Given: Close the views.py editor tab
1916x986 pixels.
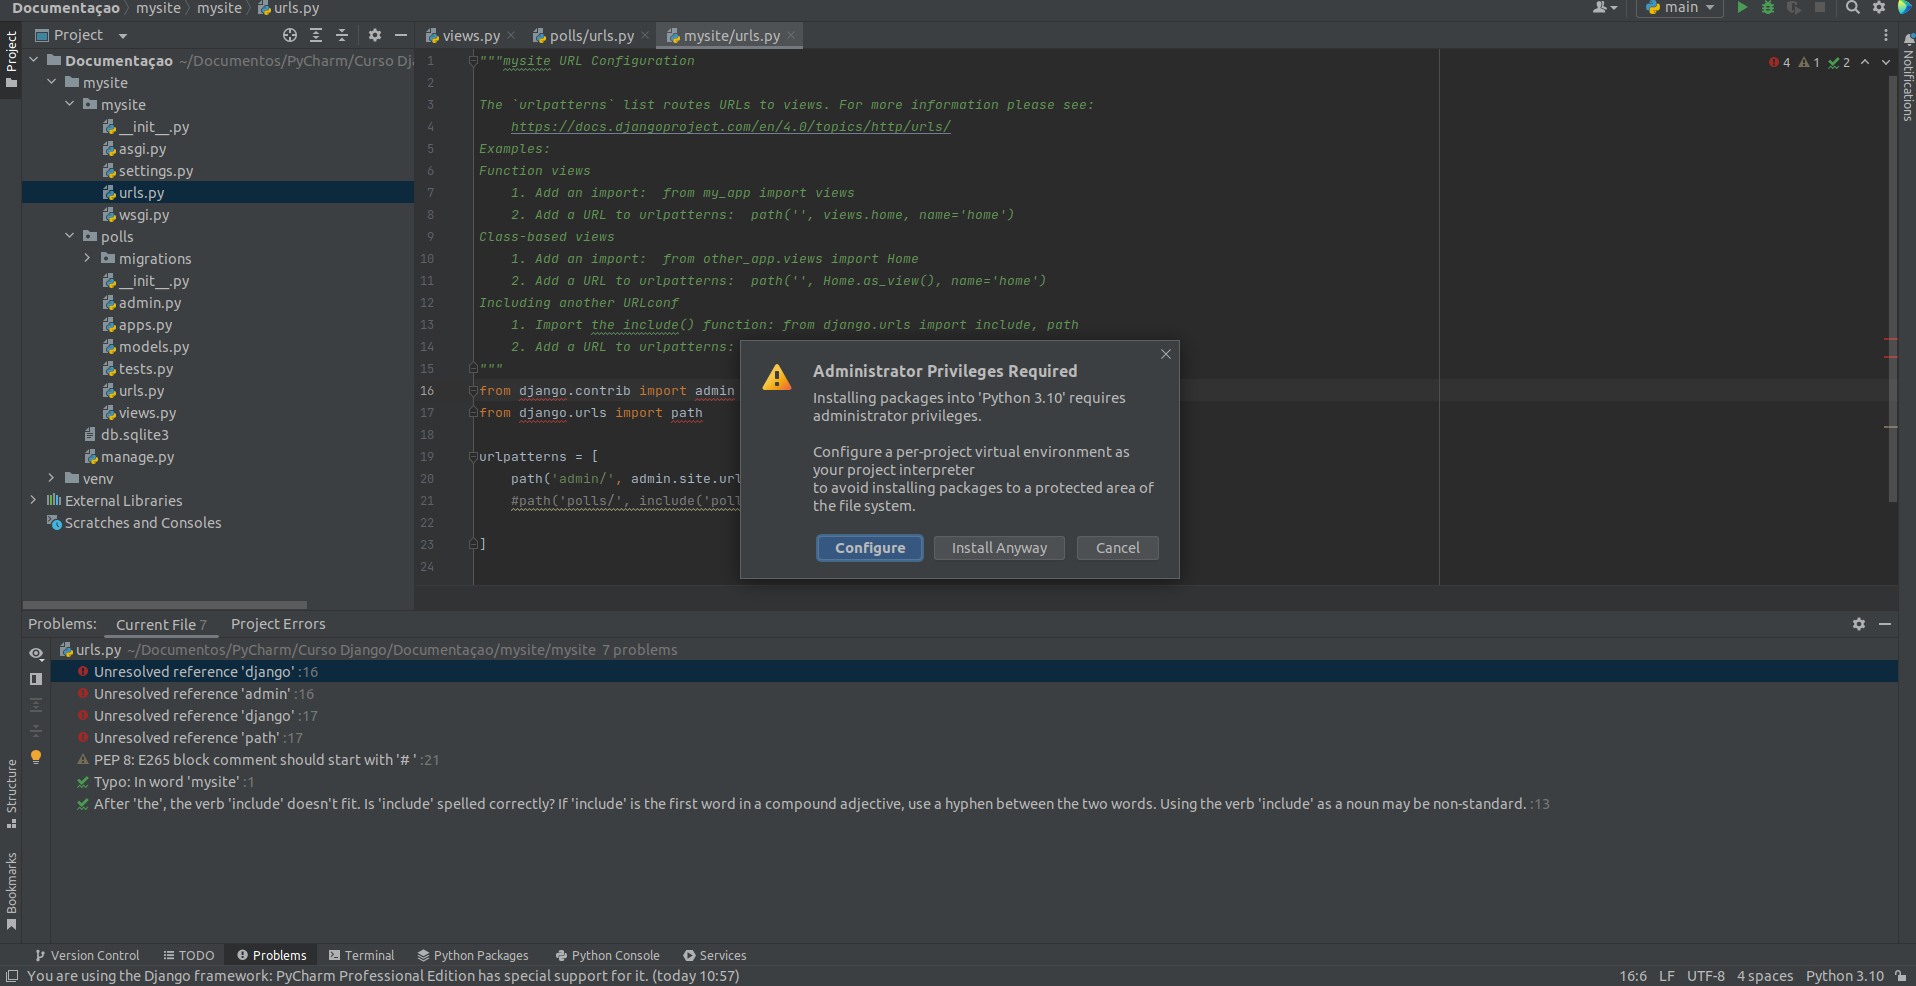Looking at the screenshot, I should pyautogui.click(x=511, y=35).
